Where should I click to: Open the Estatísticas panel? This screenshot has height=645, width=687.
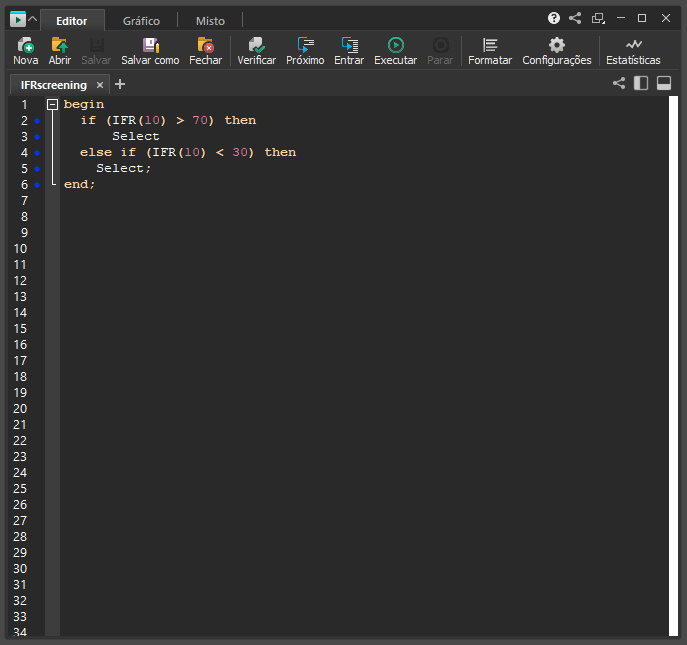point(633,51)
